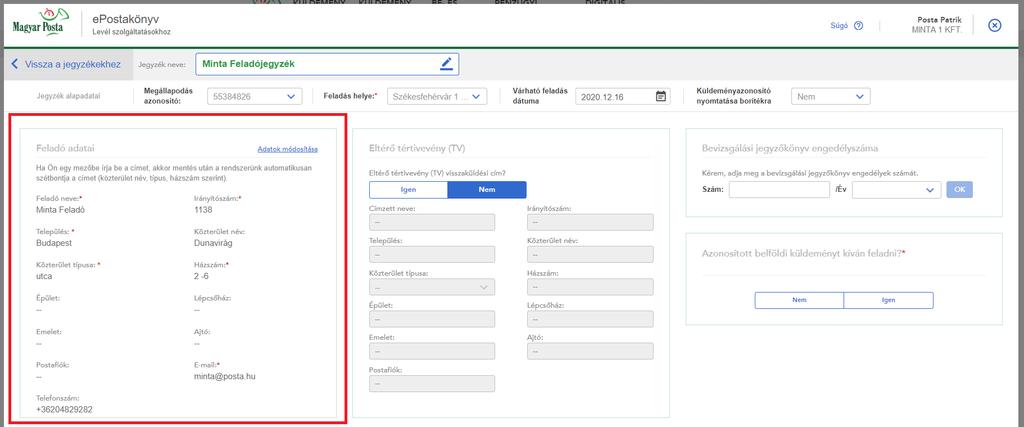Click the TV Épület field
Image resolution: width=1024 pixels, height=427 pixels.
point(432,319)
